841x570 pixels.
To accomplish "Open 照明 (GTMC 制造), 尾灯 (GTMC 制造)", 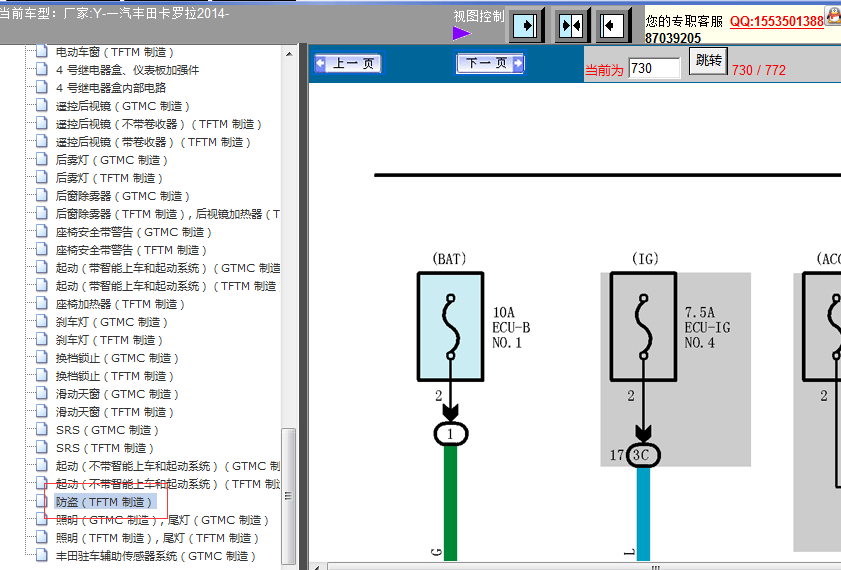I will click(x=162, y=521).
